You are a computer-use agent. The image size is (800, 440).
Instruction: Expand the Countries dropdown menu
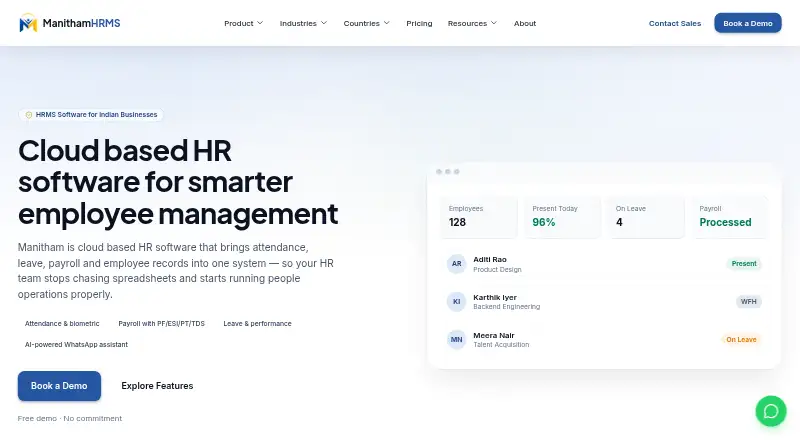click(366, 23)
